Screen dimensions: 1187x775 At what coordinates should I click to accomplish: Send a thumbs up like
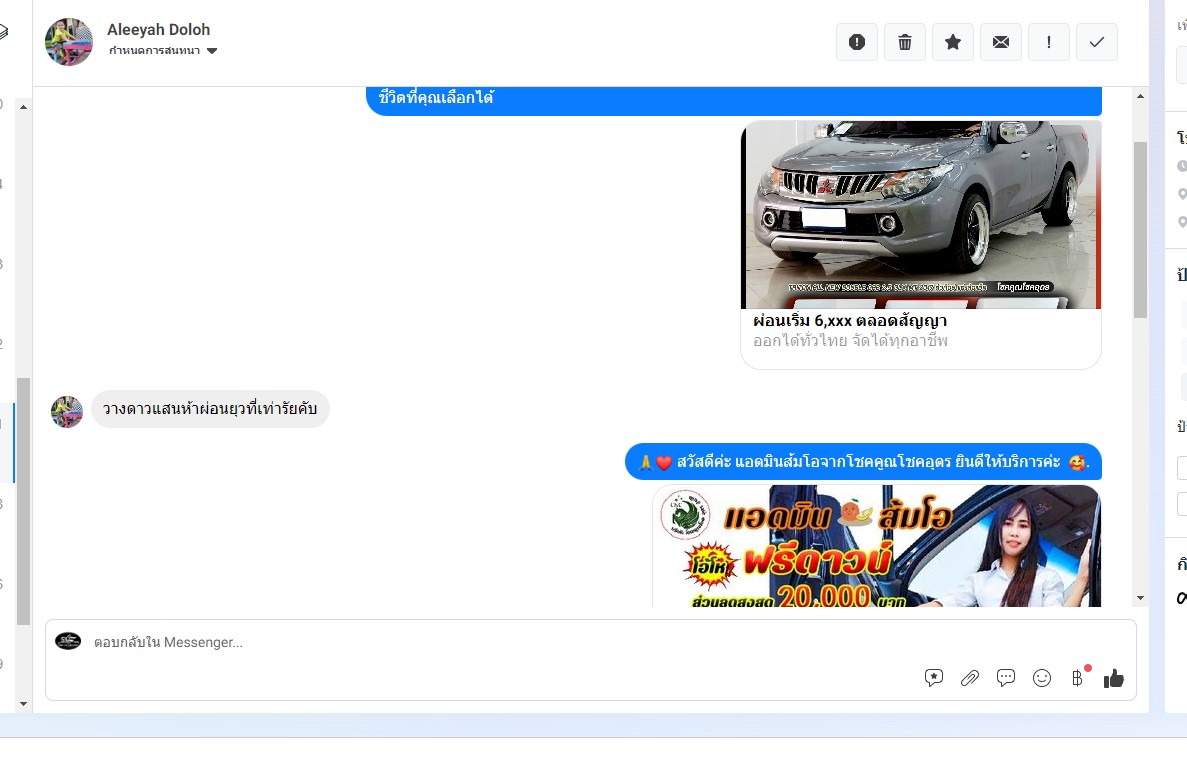(1114, 678)
